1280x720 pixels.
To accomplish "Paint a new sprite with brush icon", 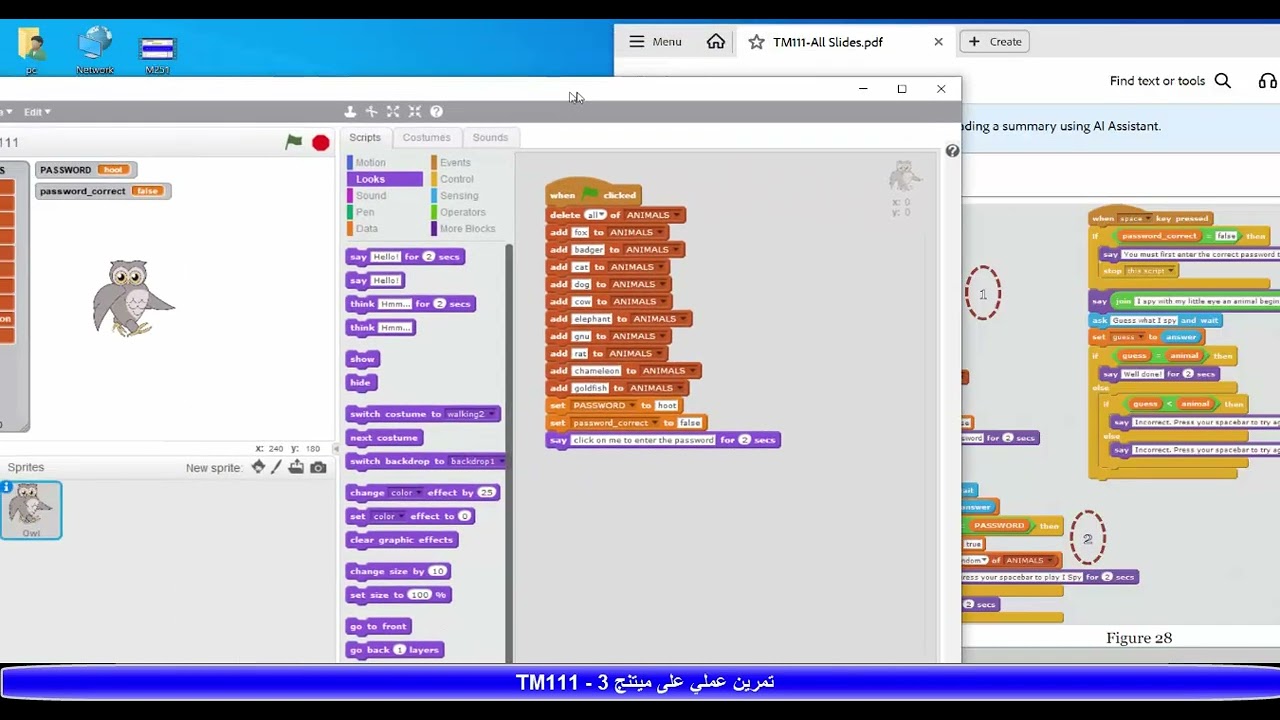I will pos(277,467).
